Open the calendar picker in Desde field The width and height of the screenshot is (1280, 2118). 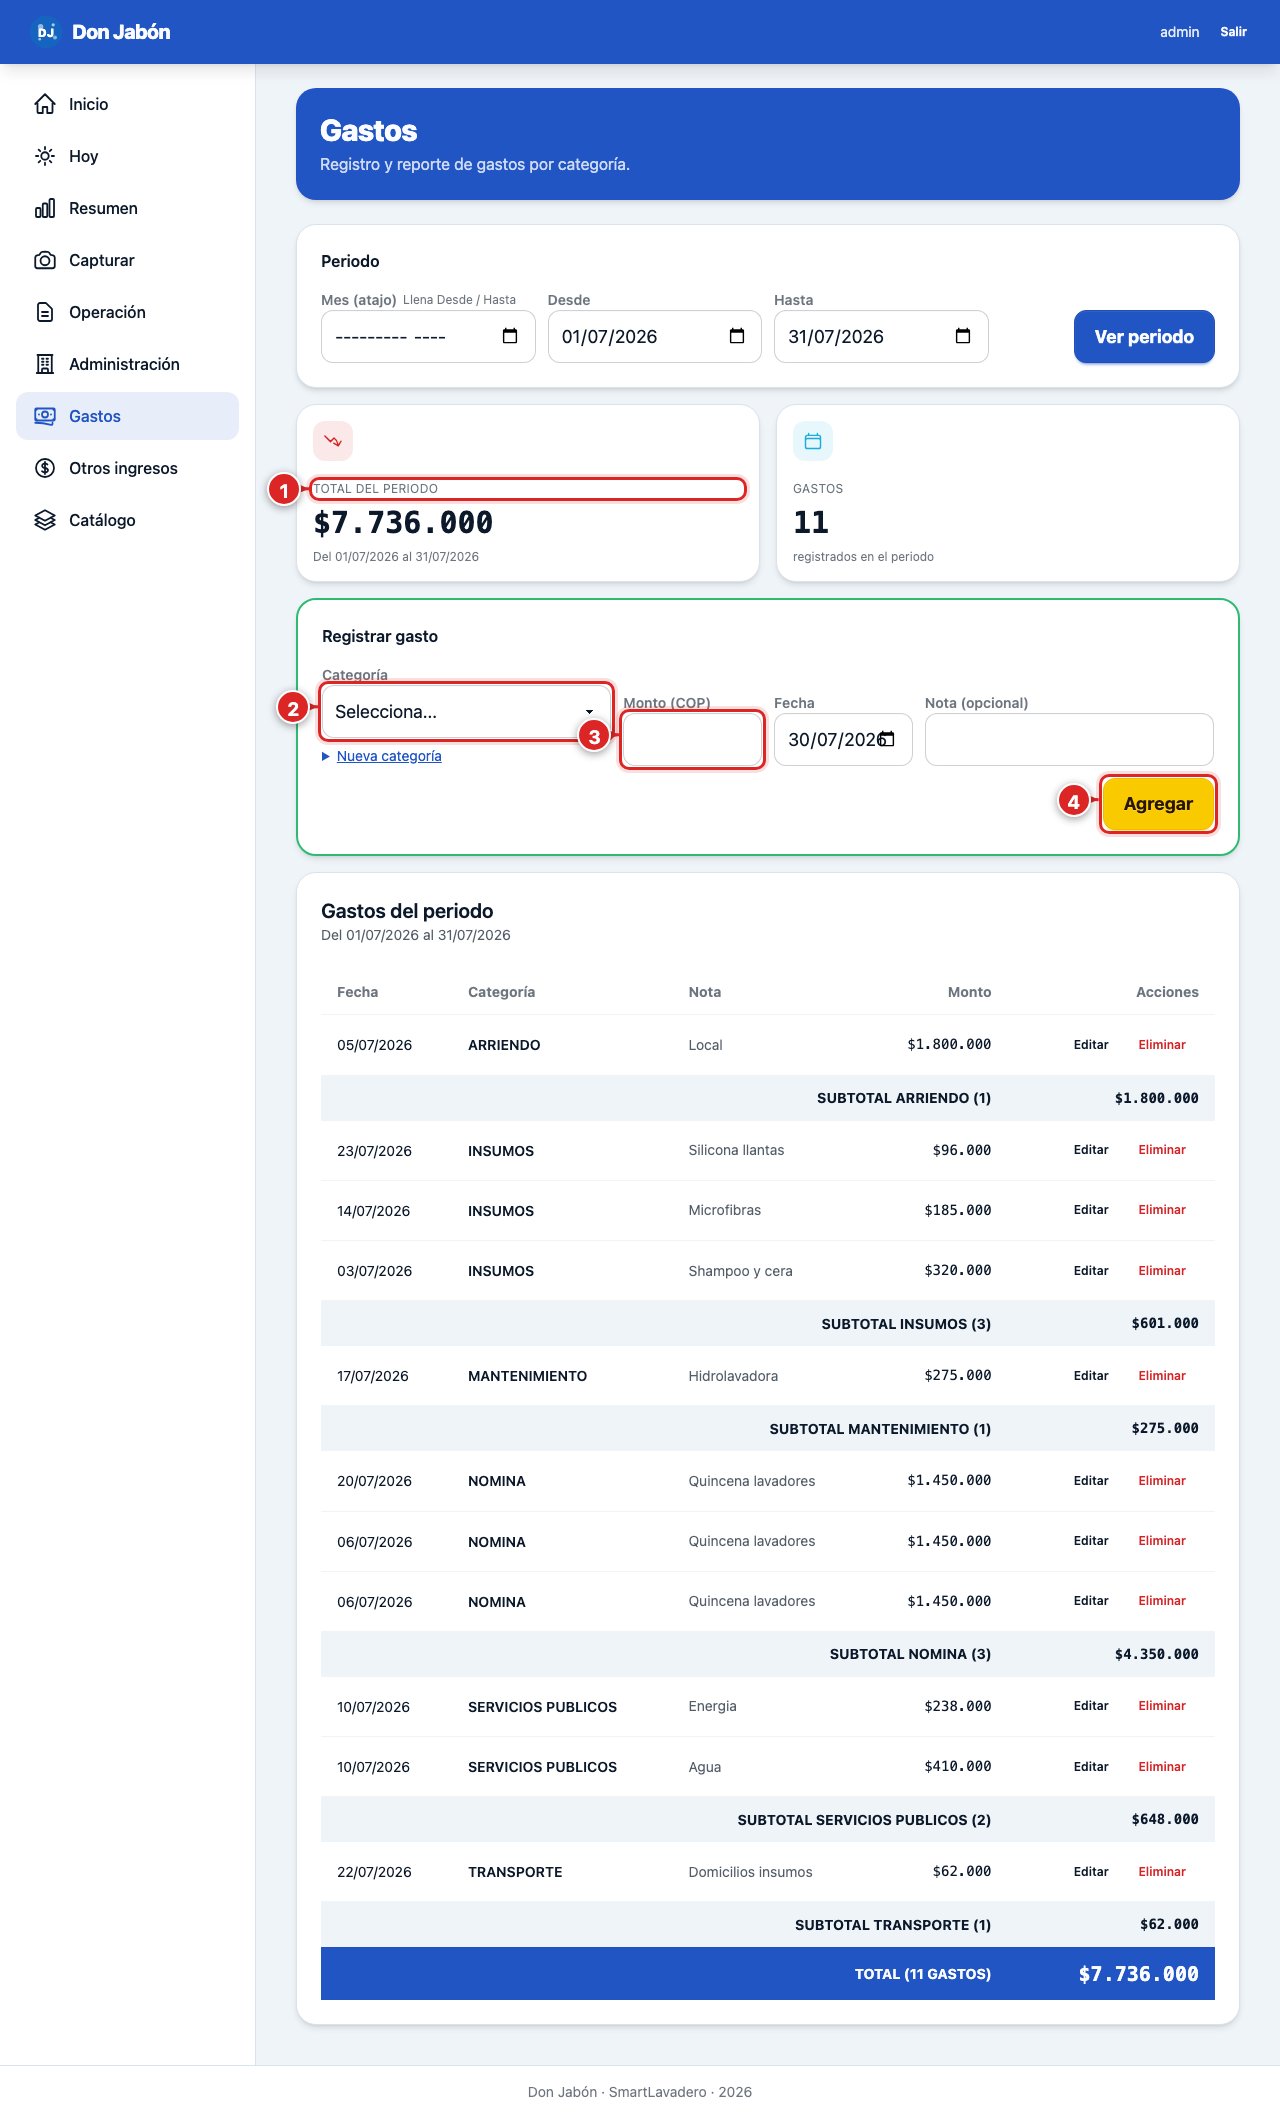coord(737,336)
